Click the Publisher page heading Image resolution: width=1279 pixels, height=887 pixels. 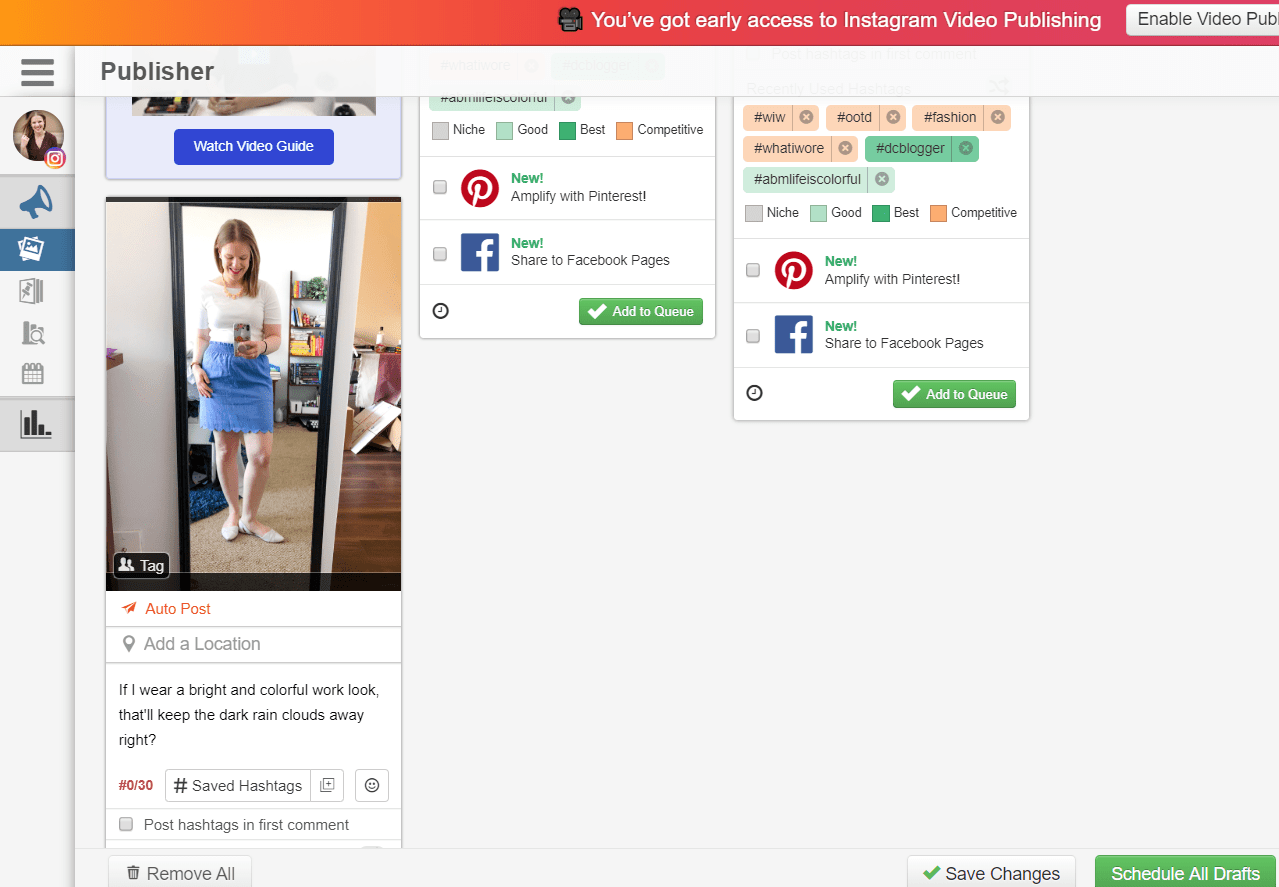tap(157, 71)
